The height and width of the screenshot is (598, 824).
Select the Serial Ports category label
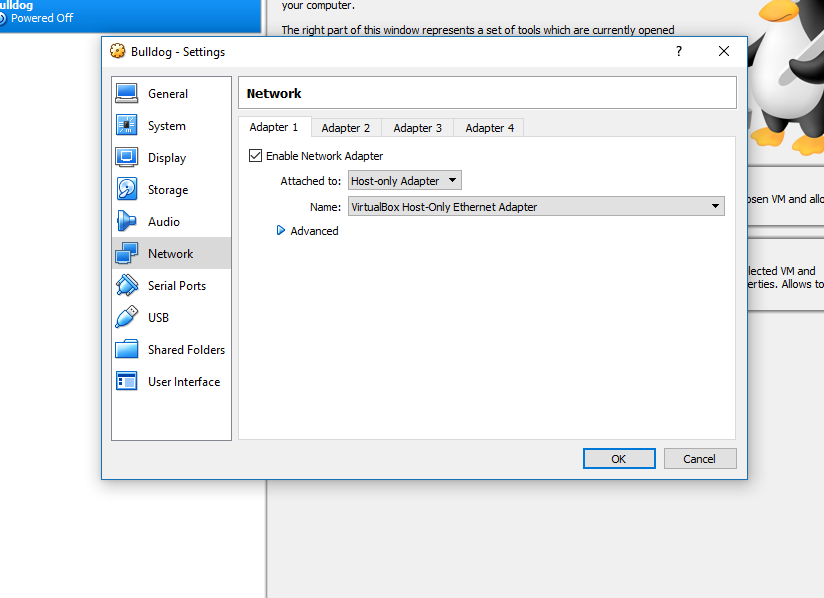coord(177,285)
